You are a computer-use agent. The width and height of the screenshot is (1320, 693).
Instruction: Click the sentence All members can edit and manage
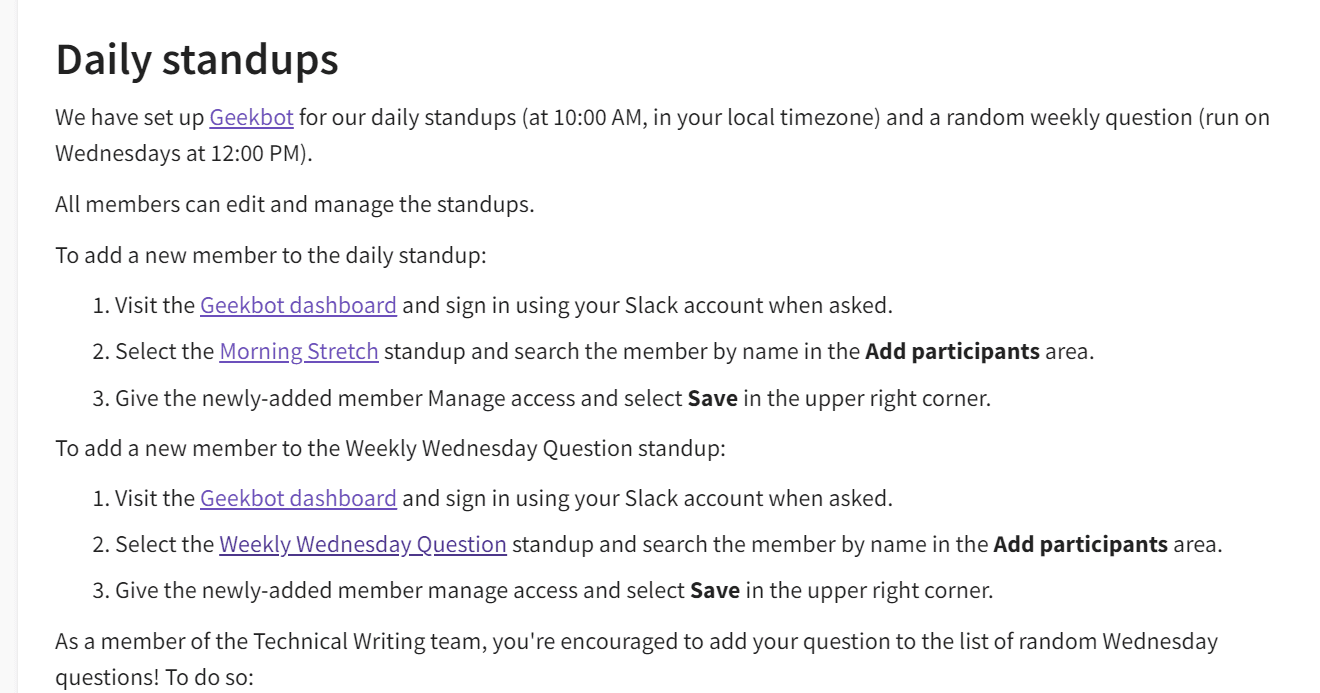click(x=295, y=205)
